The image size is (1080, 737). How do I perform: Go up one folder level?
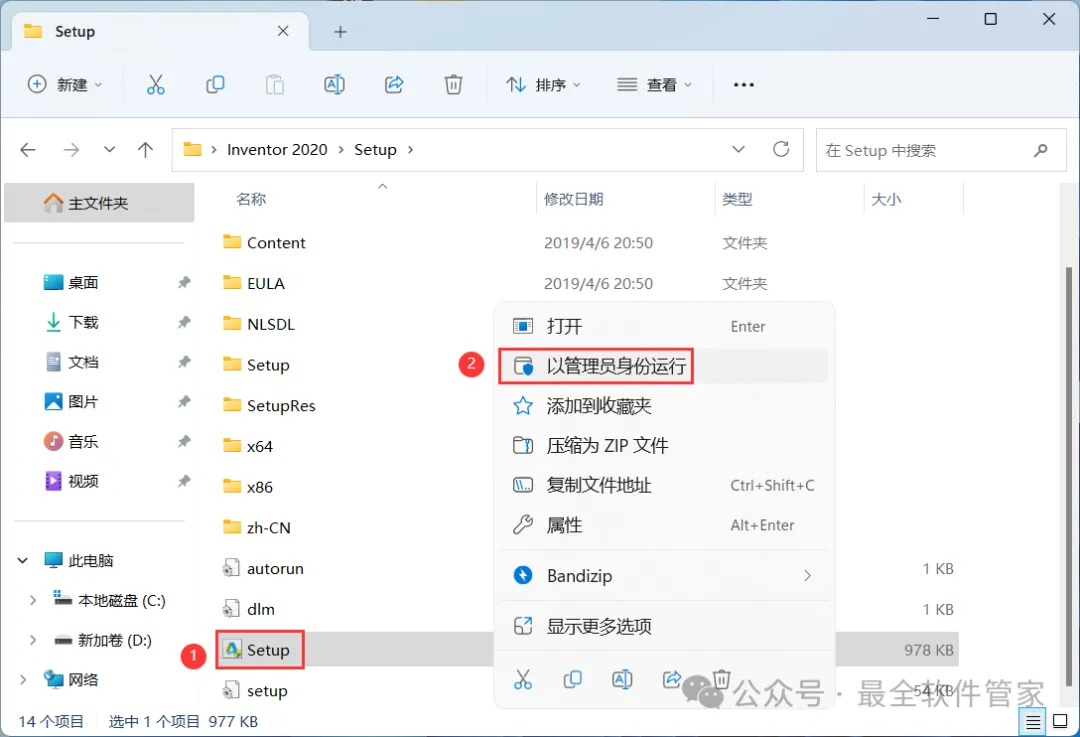145,149
